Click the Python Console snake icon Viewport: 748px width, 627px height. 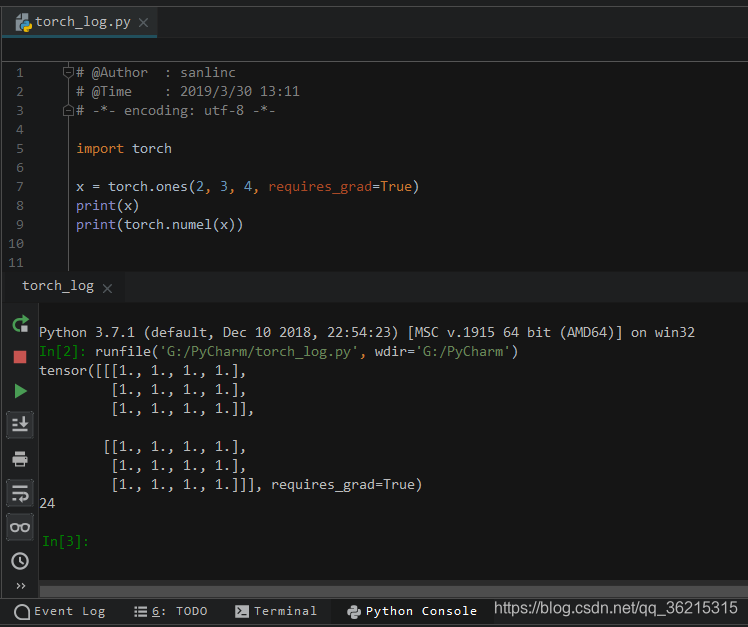tap(353, 612)
